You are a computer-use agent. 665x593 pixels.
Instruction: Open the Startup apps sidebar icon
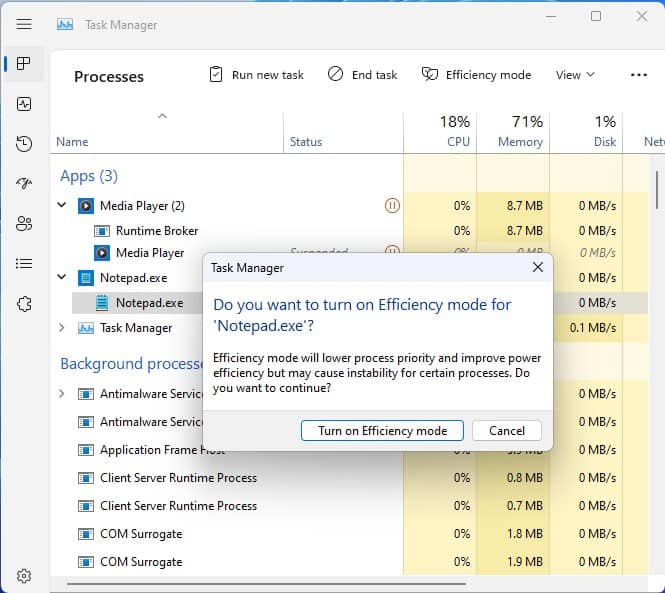click(x=24, y=183)
